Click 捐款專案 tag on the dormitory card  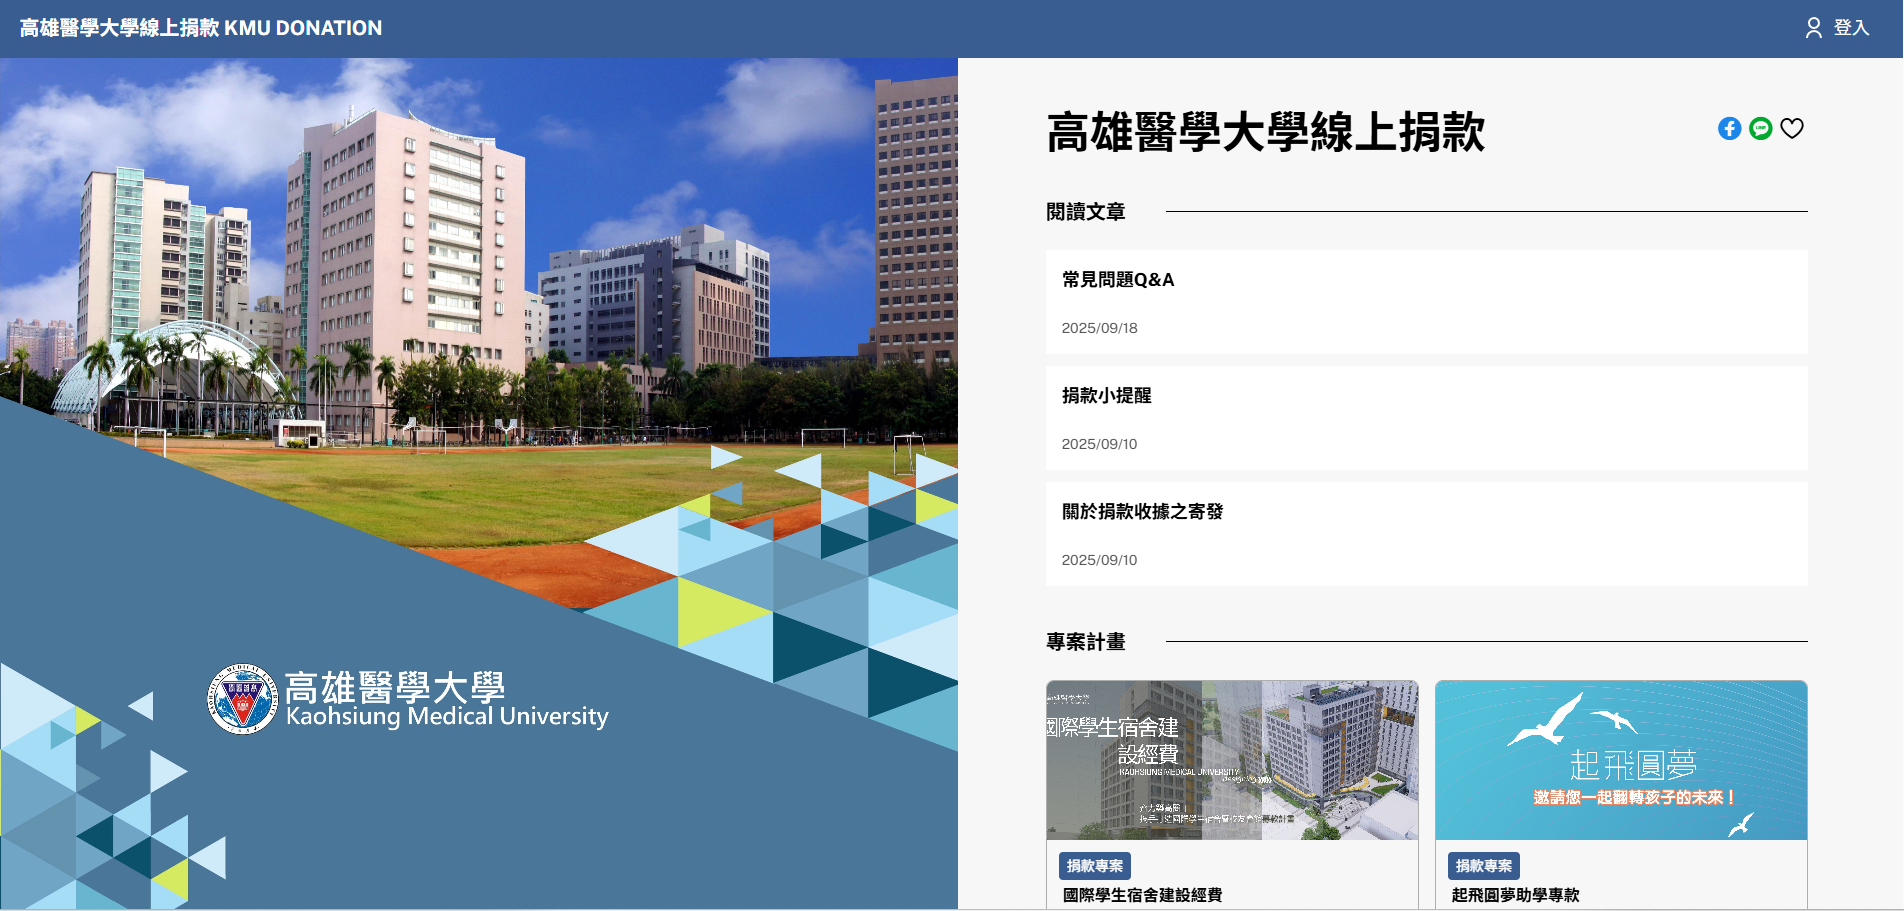pos(1094,866)
